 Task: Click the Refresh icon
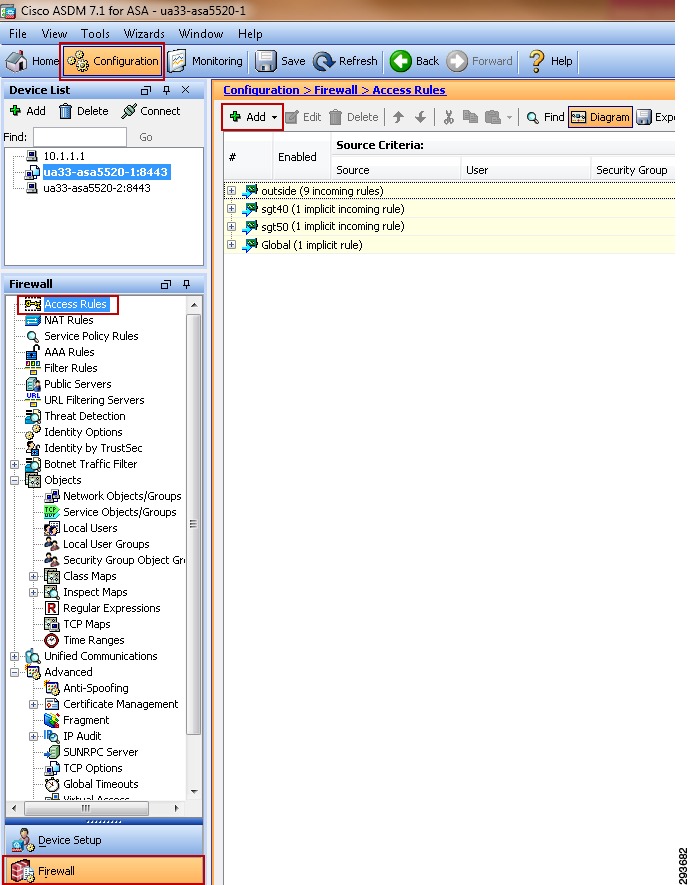pyautogui.click(x=324, y=61)
